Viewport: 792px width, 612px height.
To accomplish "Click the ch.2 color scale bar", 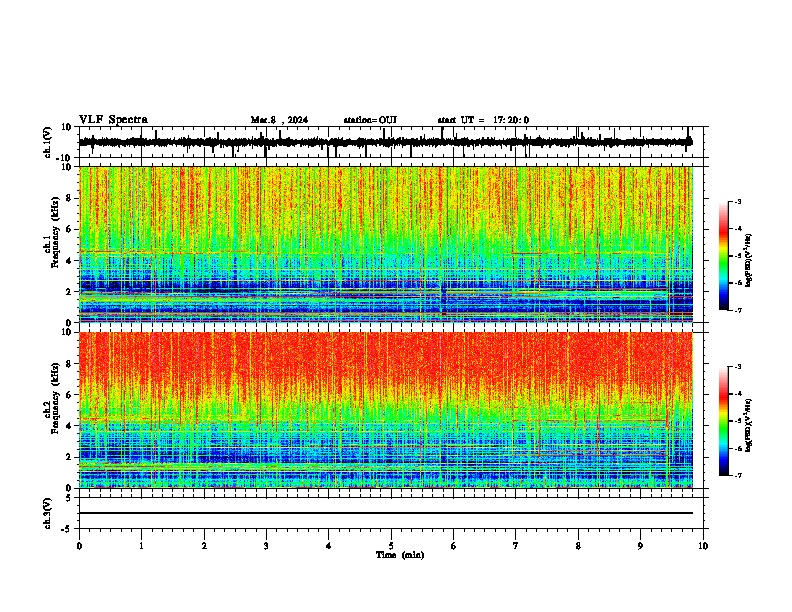I will pyautogui.click(x=723, y=421).
